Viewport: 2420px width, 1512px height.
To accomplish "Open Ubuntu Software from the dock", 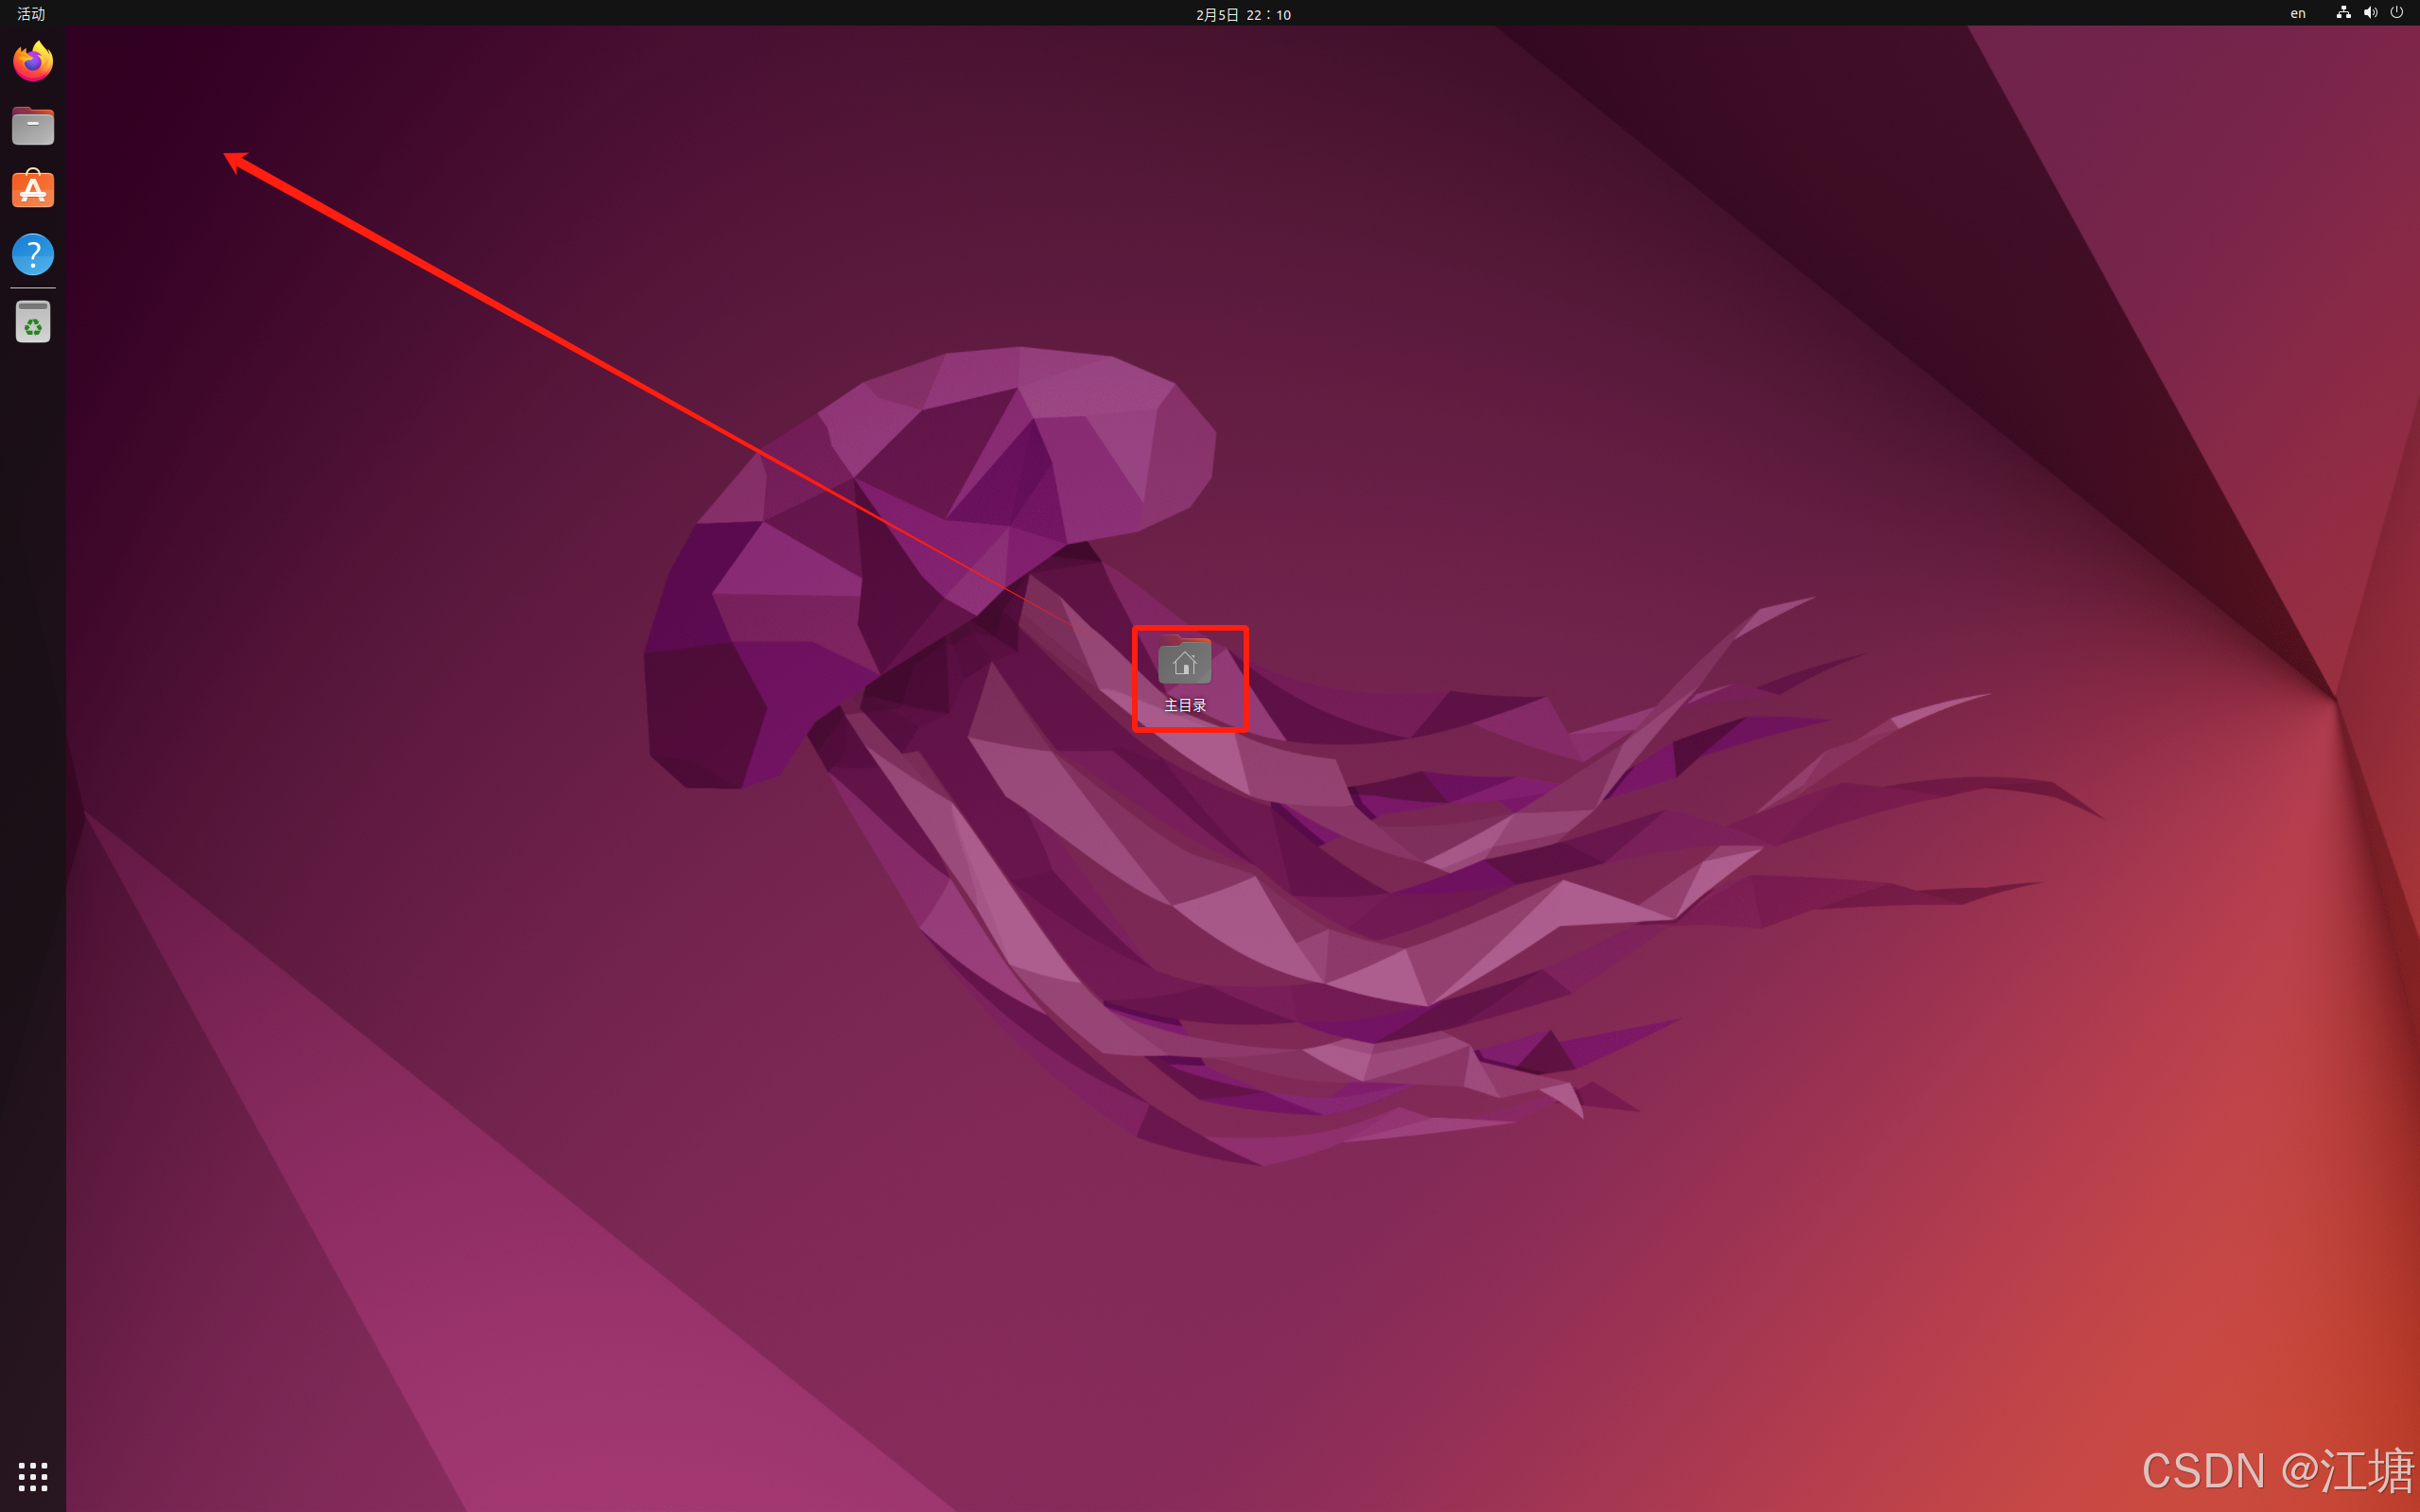I will (33, 189).
